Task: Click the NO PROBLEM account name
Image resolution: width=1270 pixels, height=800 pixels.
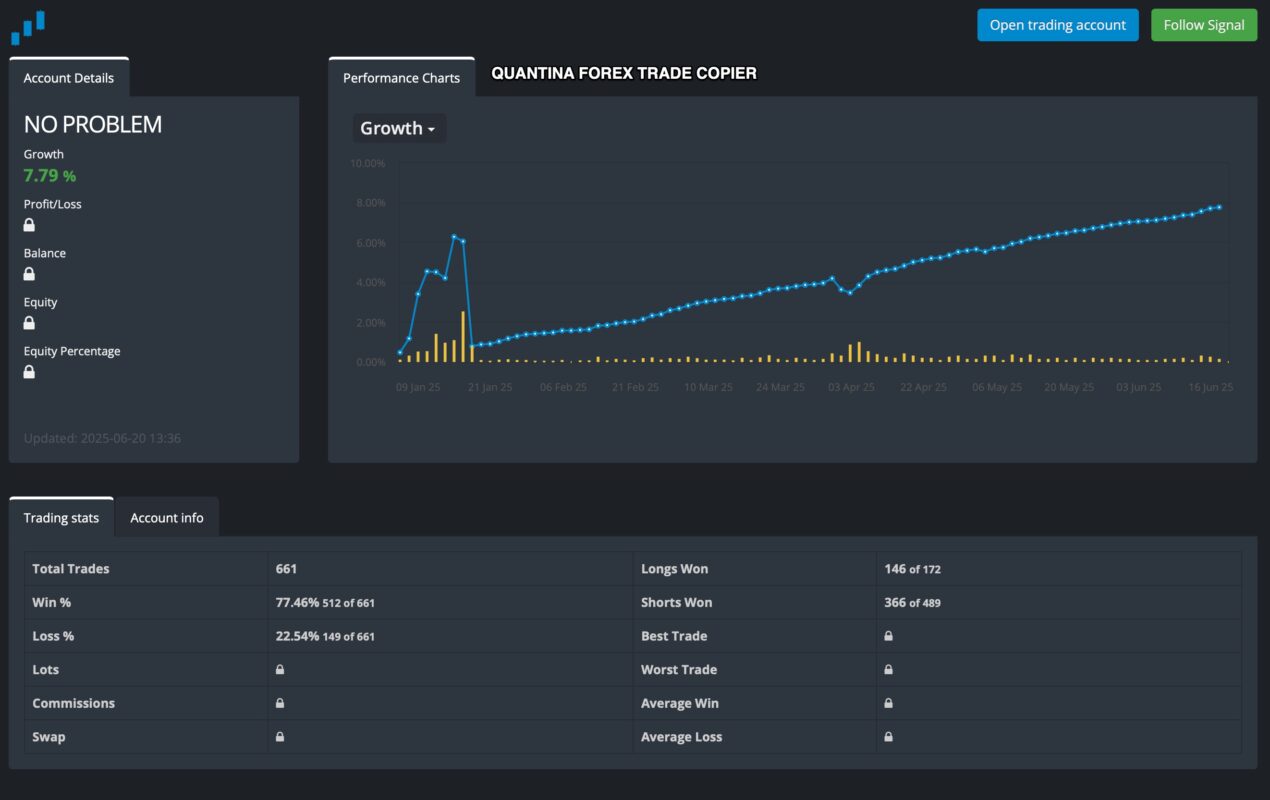Action: 93,124
